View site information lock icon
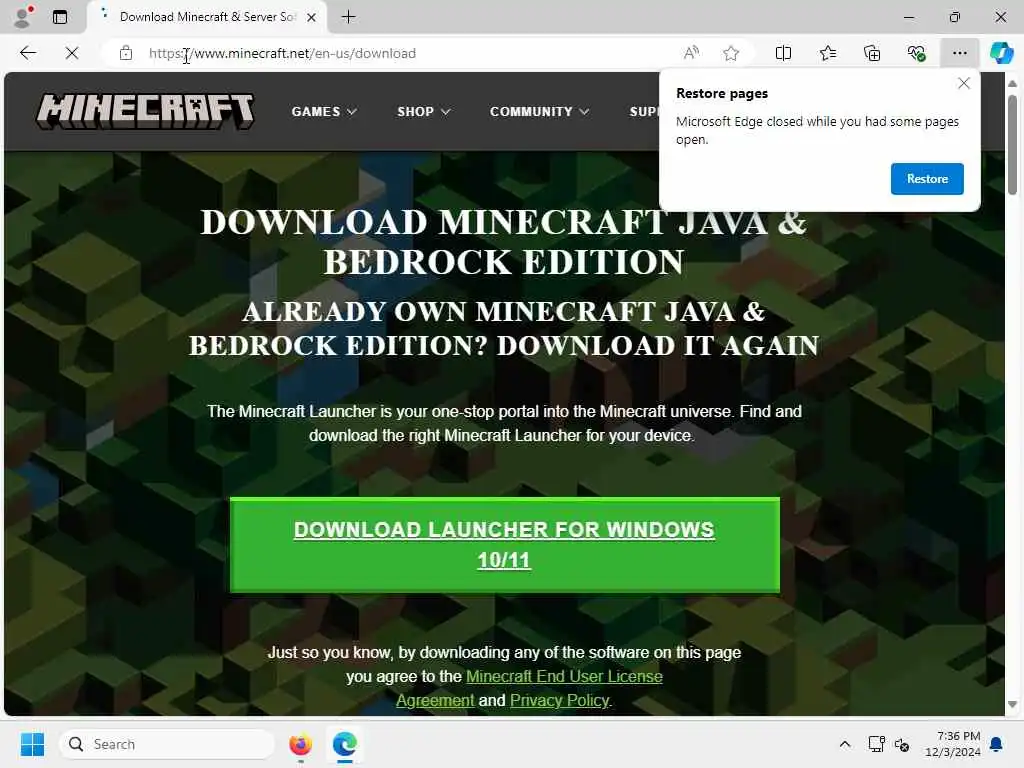1024x768 pixels. pos(126,53)
